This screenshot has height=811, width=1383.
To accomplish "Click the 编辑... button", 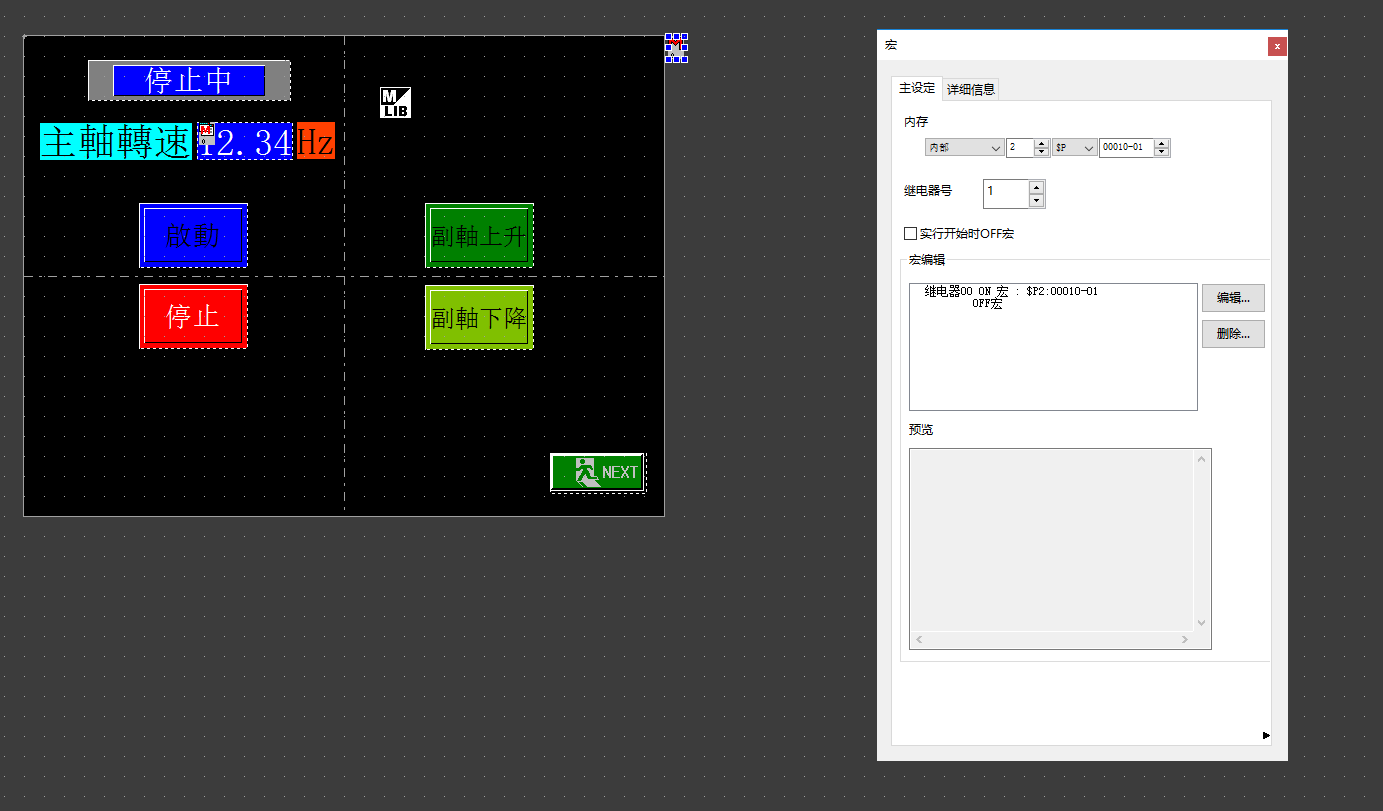I will [1232, 298].
